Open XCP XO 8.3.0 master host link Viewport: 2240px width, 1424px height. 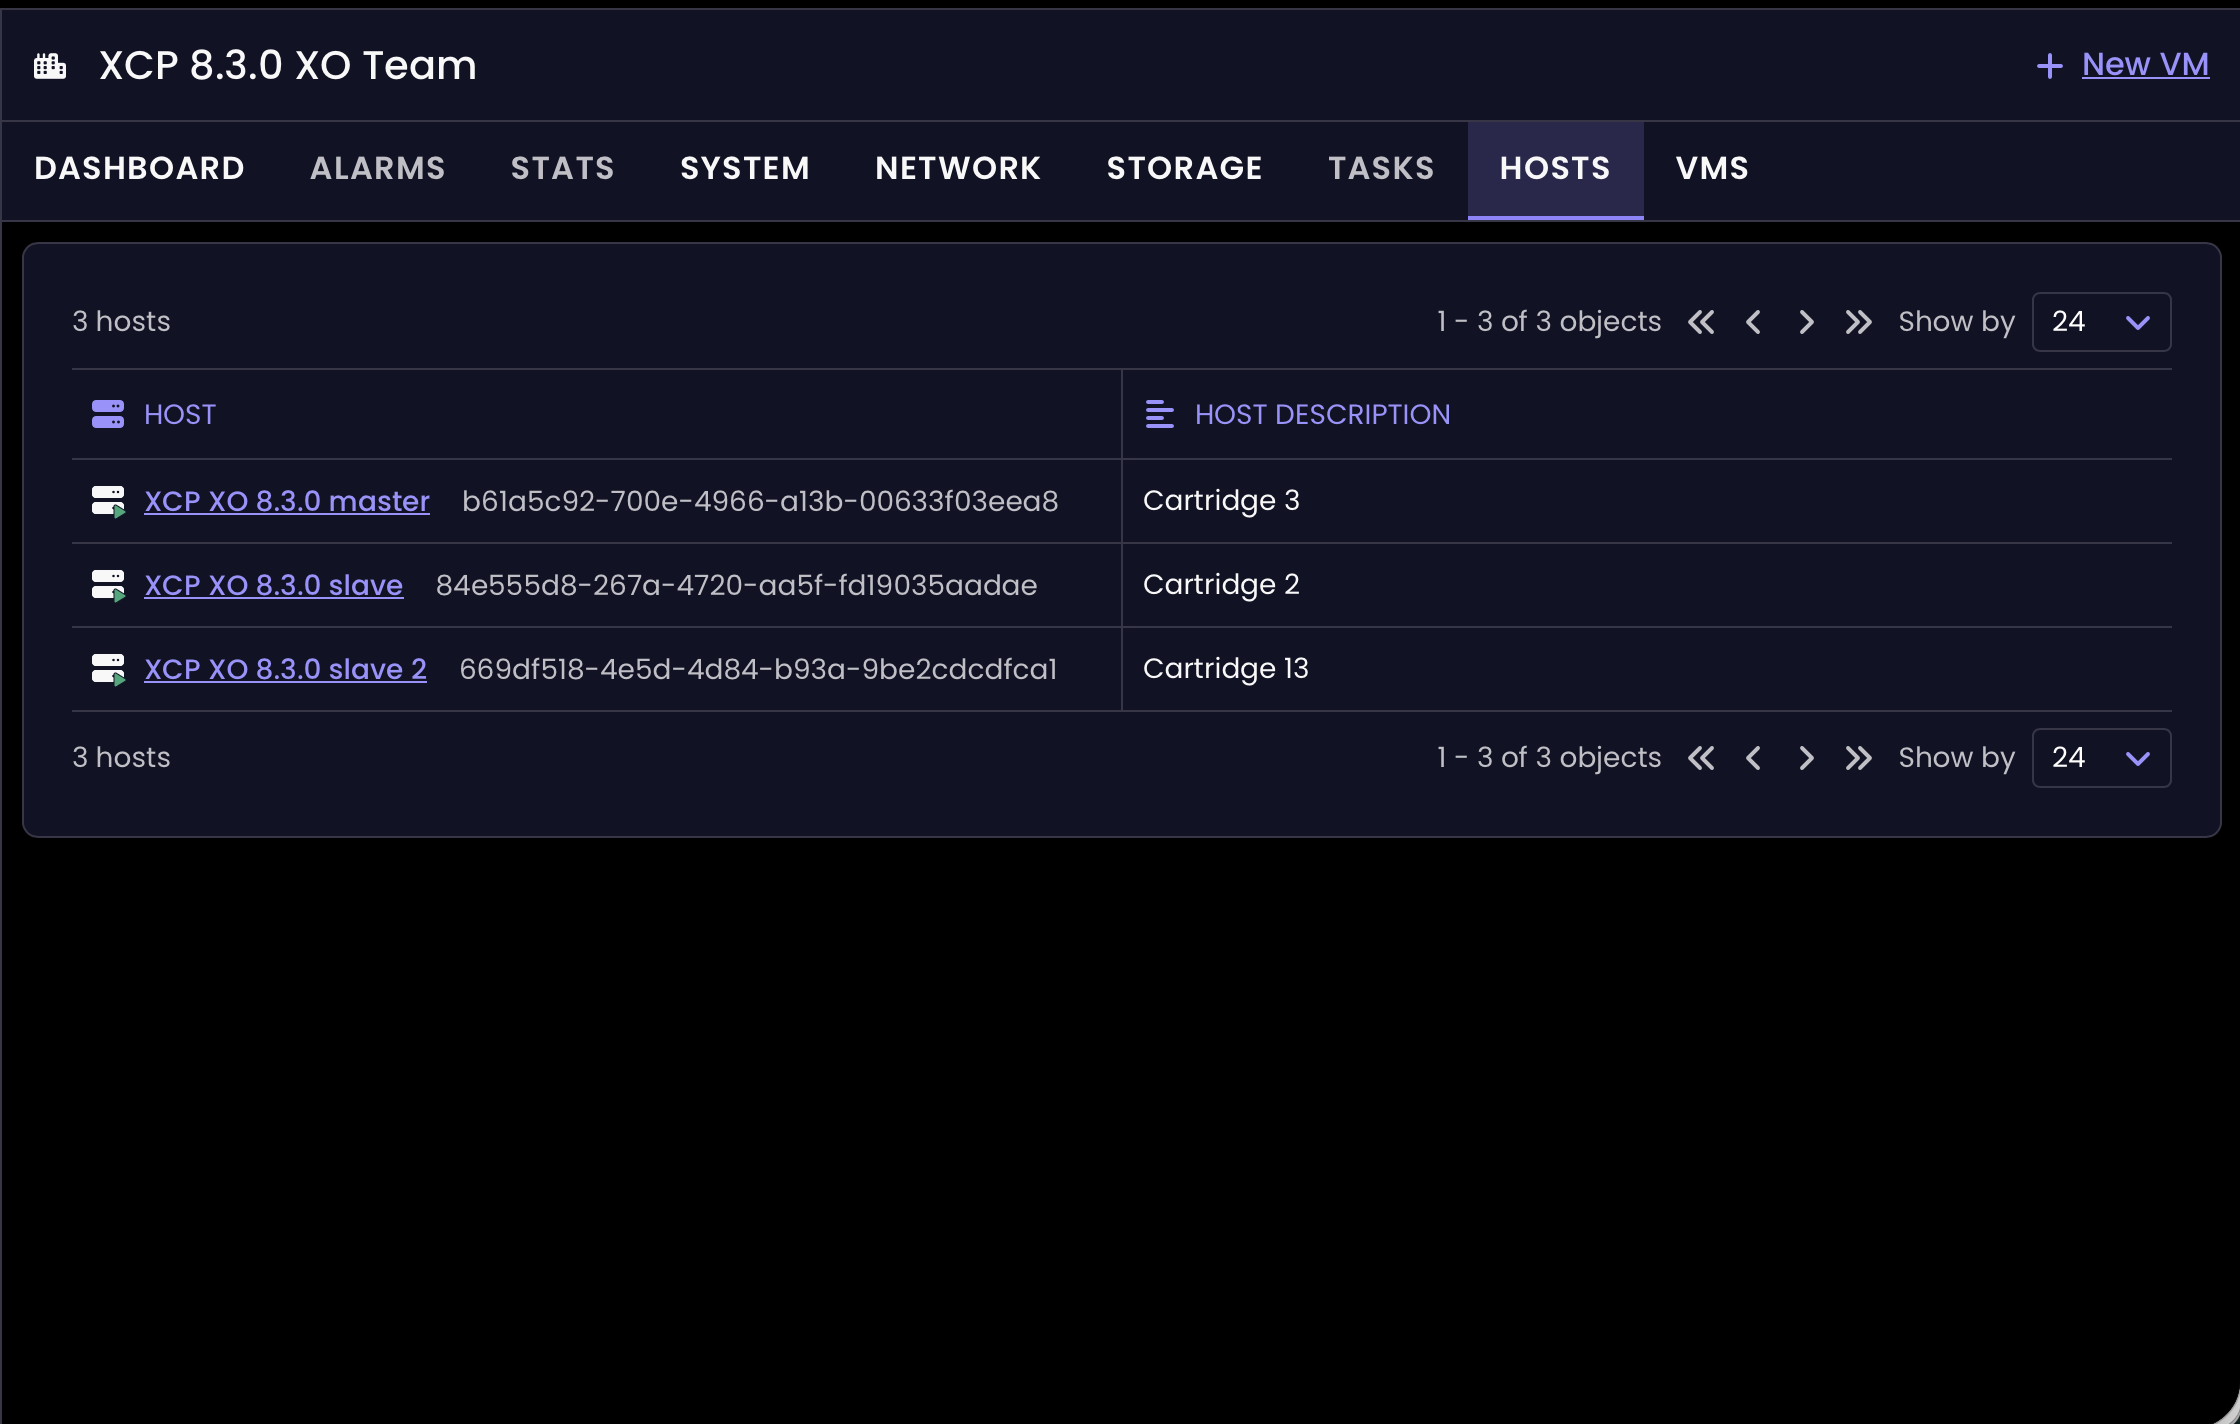[286, 501]
